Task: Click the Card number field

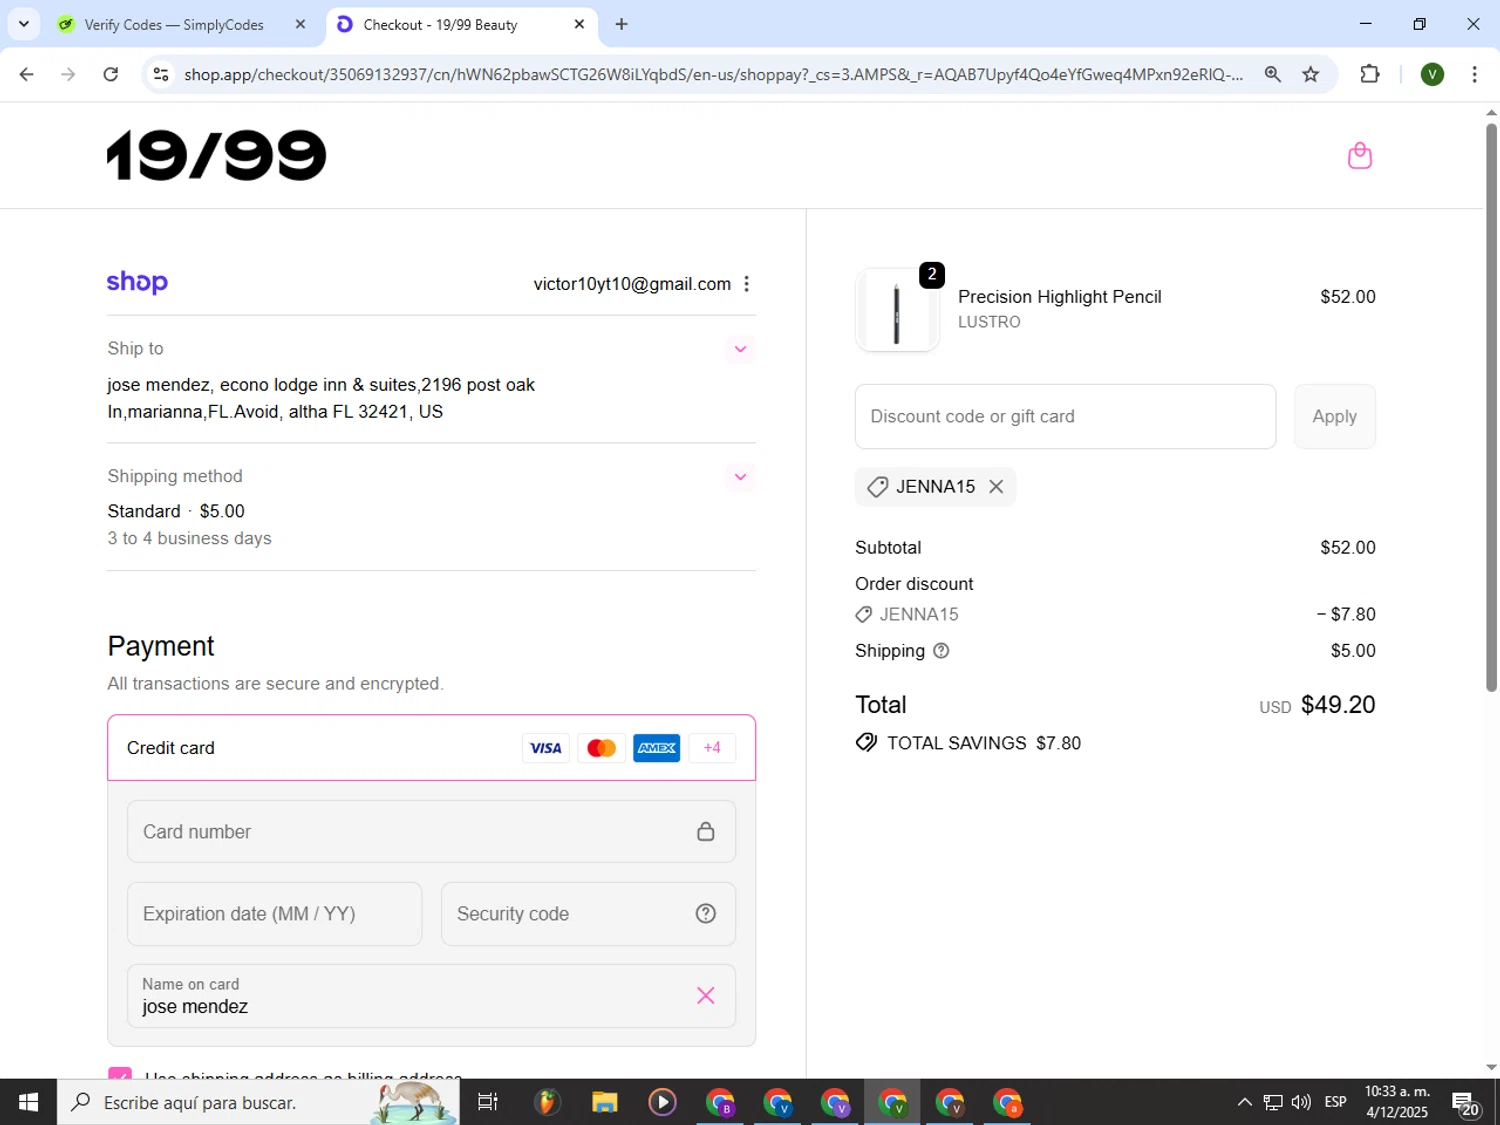Action: pos(431,832)
